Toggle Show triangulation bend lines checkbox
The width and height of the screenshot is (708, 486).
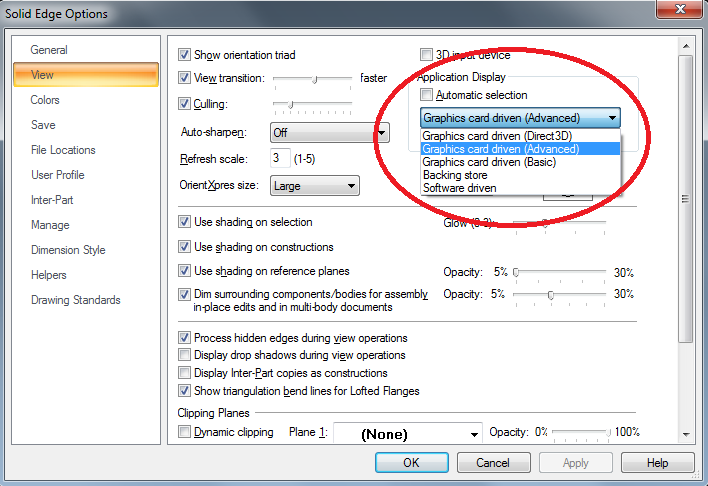[184, 391]
